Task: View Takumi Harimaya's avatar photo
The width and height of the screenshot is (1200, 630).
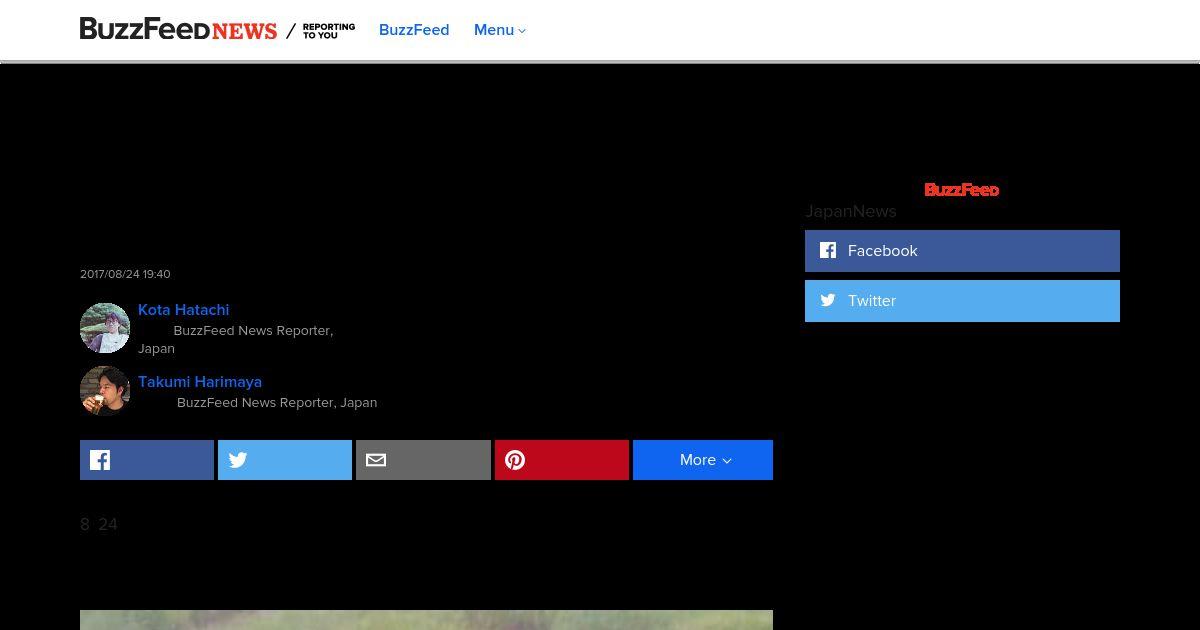Action: coord(105,390)
